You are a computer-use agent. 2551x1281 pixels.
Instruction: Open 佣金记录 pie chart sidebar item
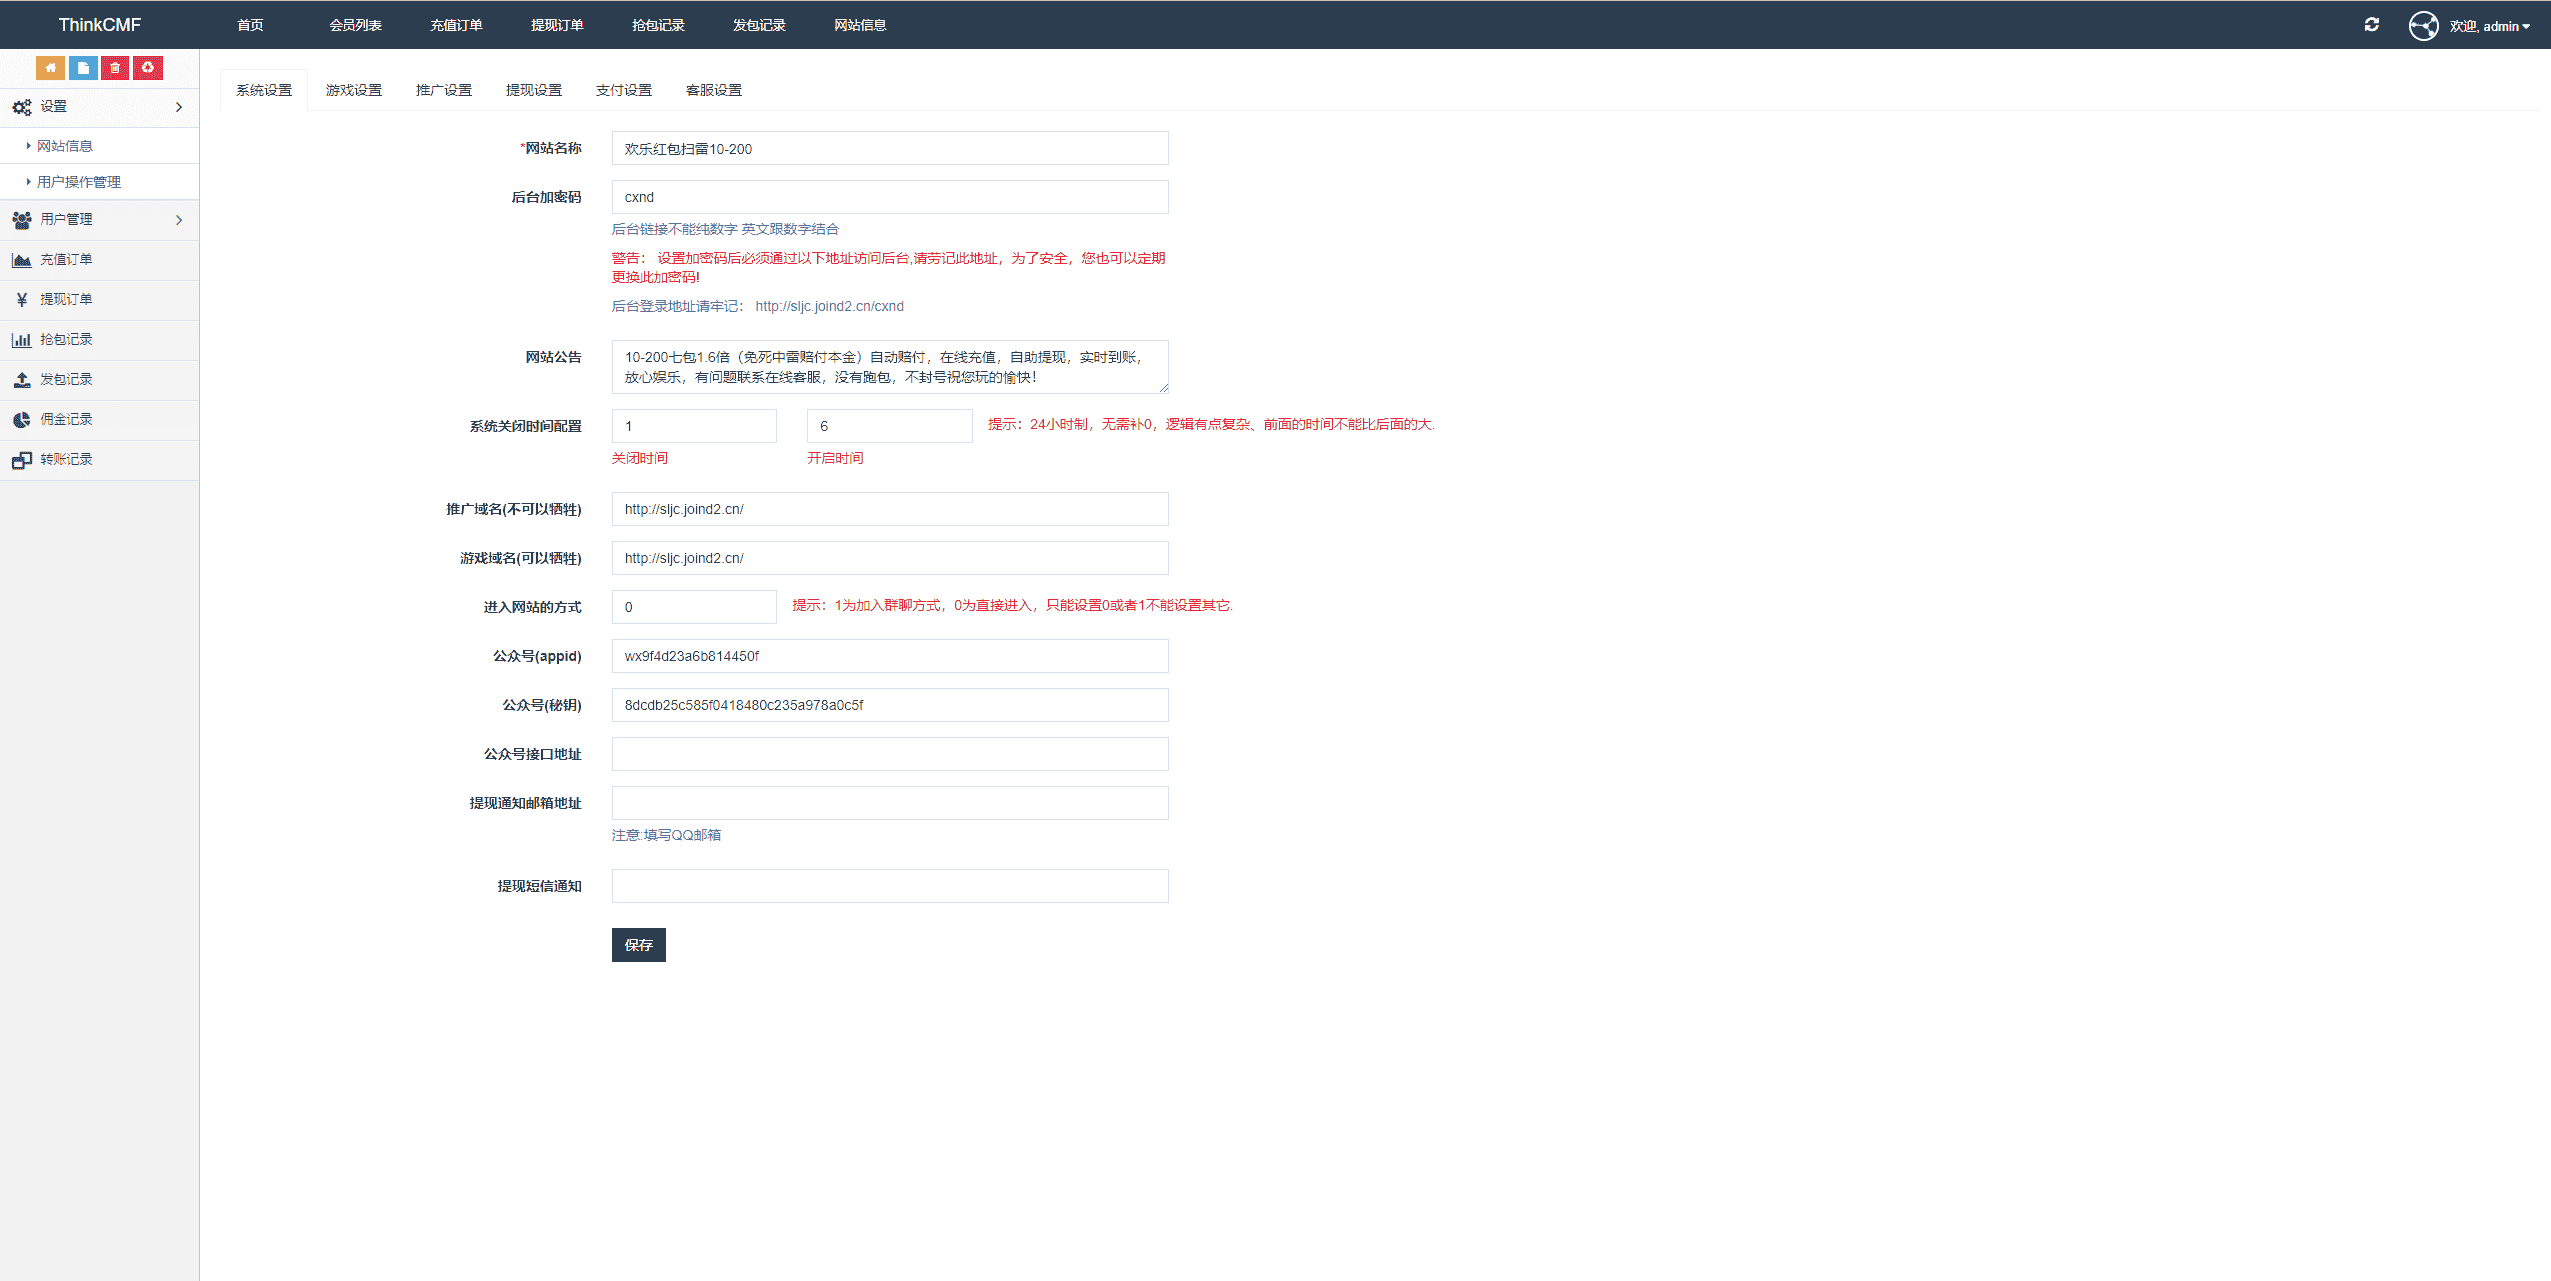(66, 420)
